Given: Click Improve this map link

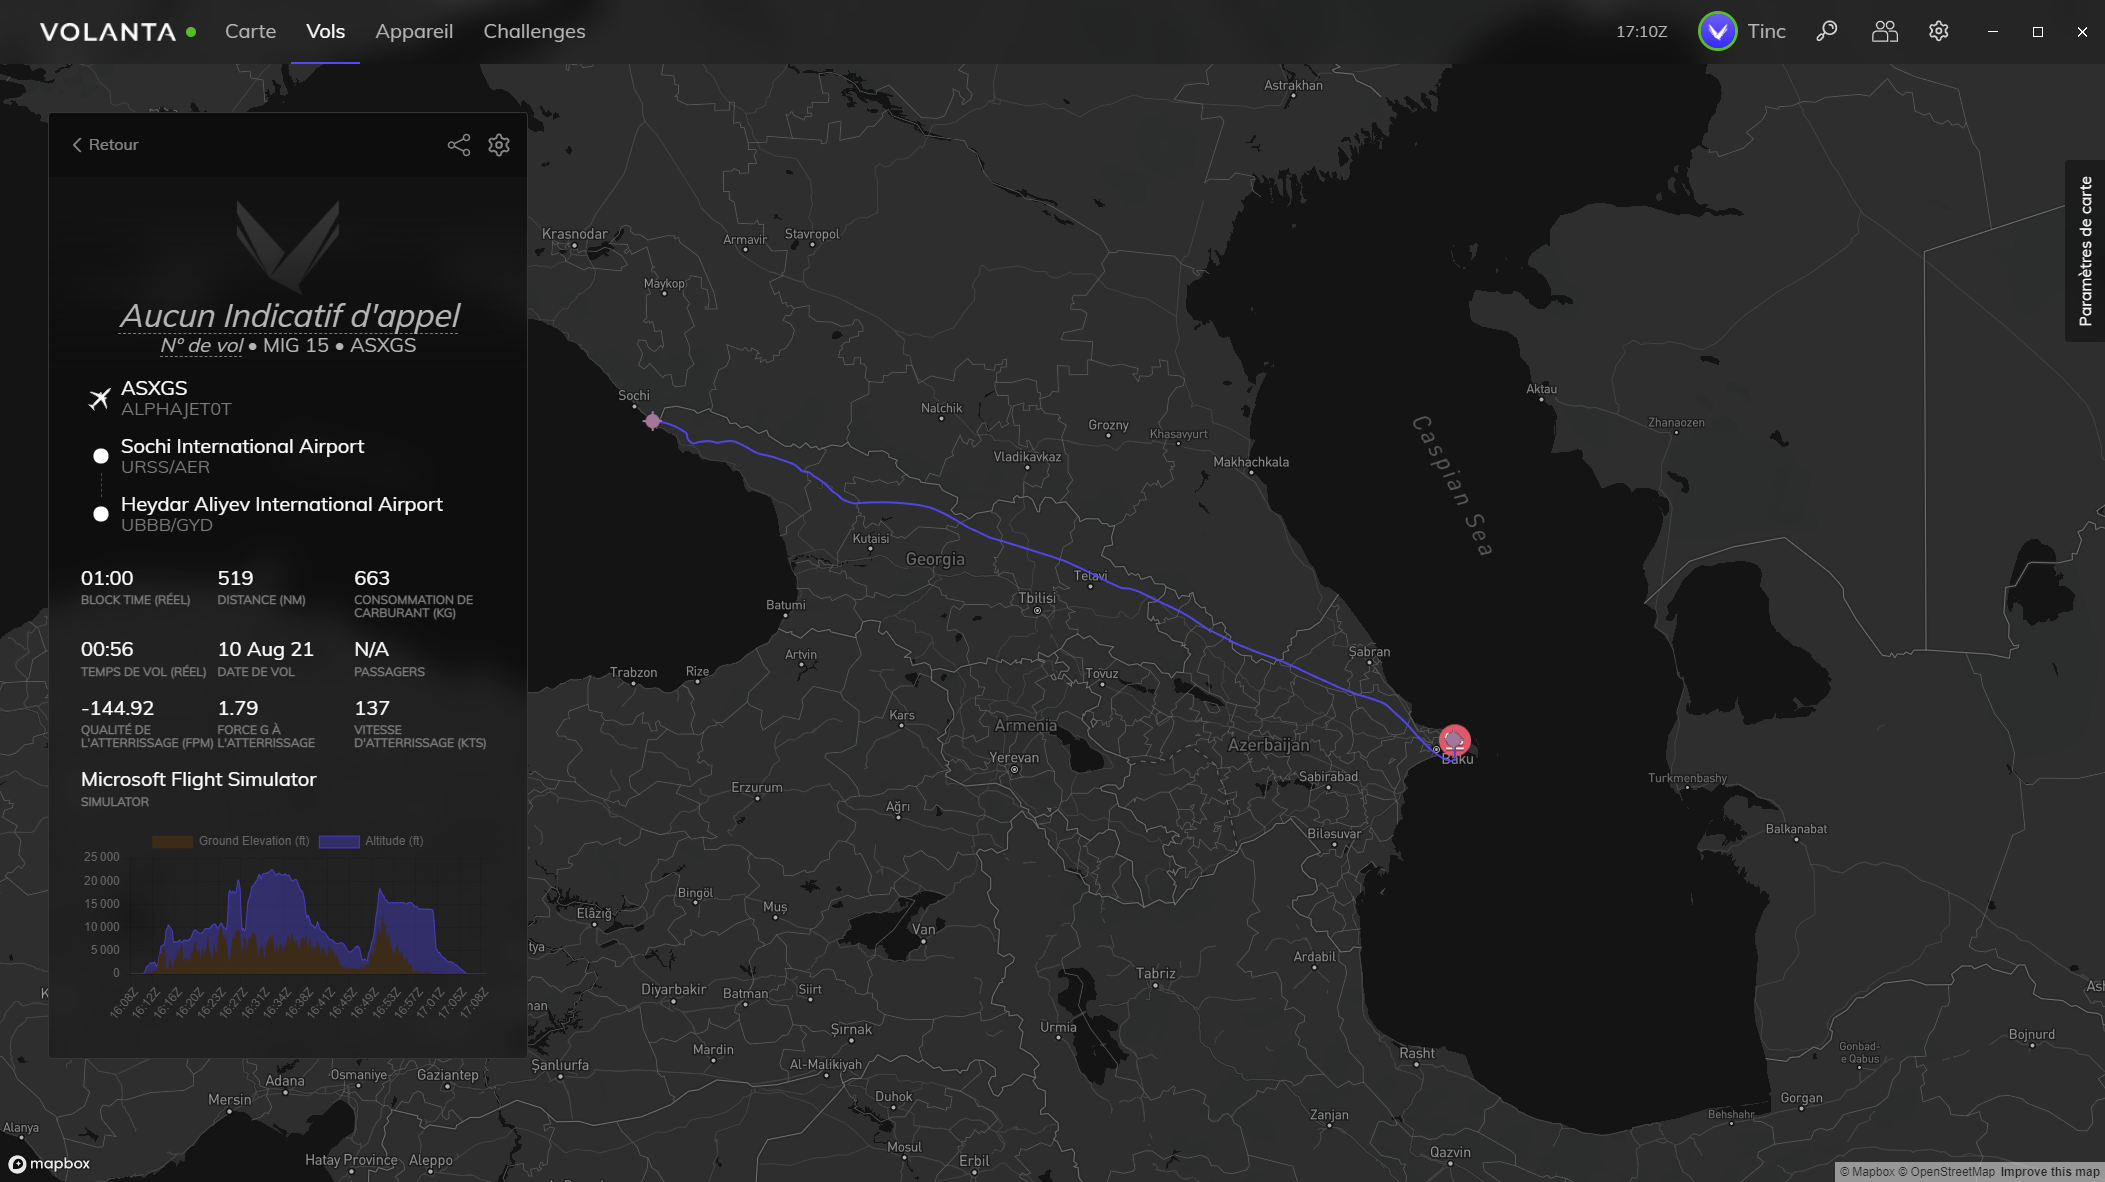Looking at the screenshot, I should point(2049,1172).
